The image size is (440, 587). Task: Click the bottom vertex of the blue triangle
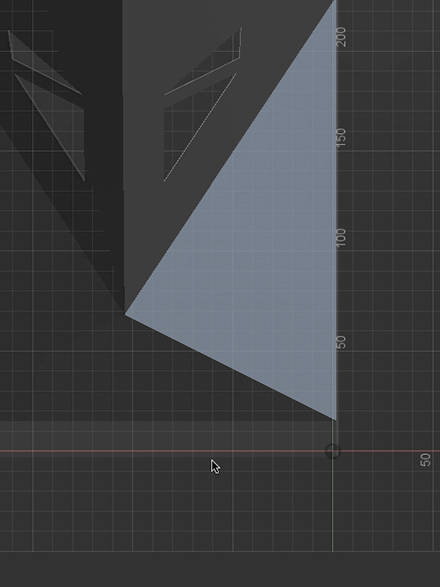[x=335, y=420]
